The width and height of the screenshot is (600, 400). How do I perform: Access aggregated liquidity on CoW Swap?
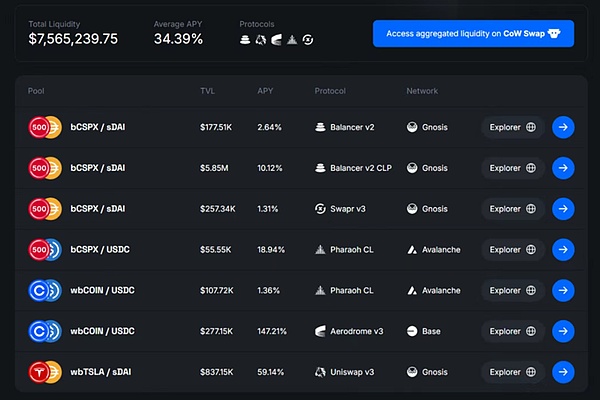click(x=473, y=33)
